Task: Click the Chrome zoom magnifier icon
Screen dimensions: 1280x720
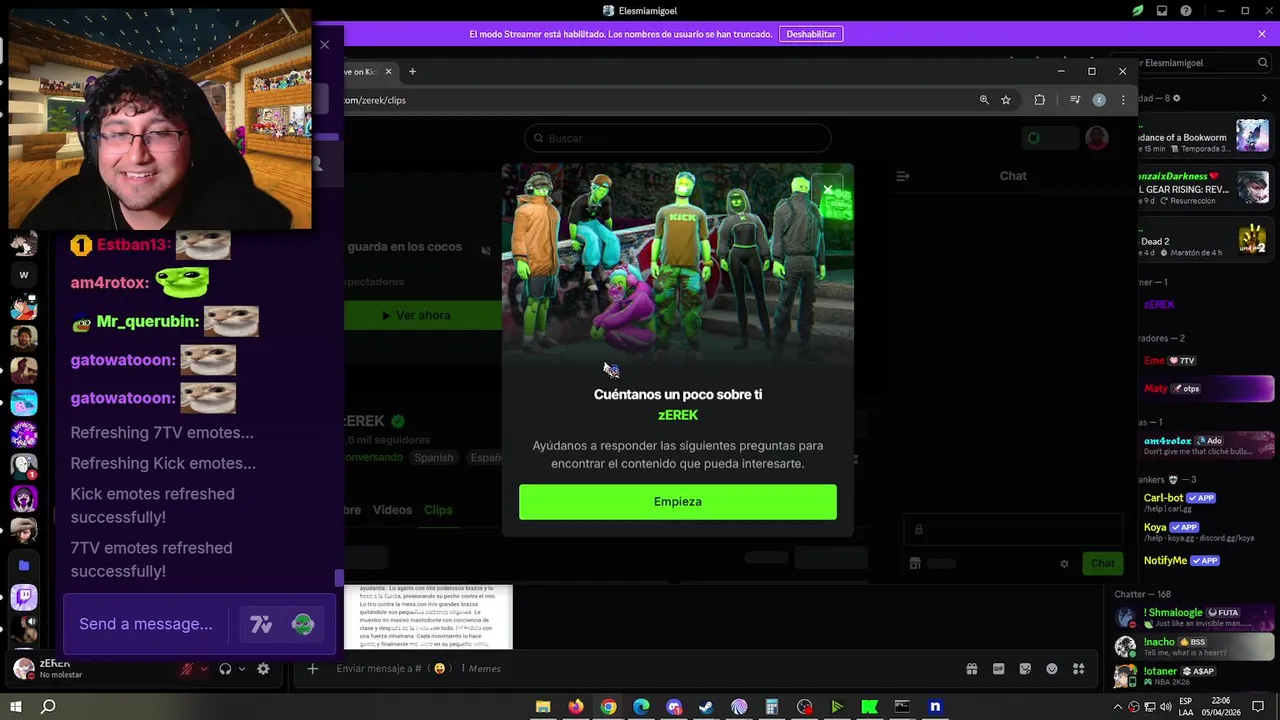Action: coord(984,100)
